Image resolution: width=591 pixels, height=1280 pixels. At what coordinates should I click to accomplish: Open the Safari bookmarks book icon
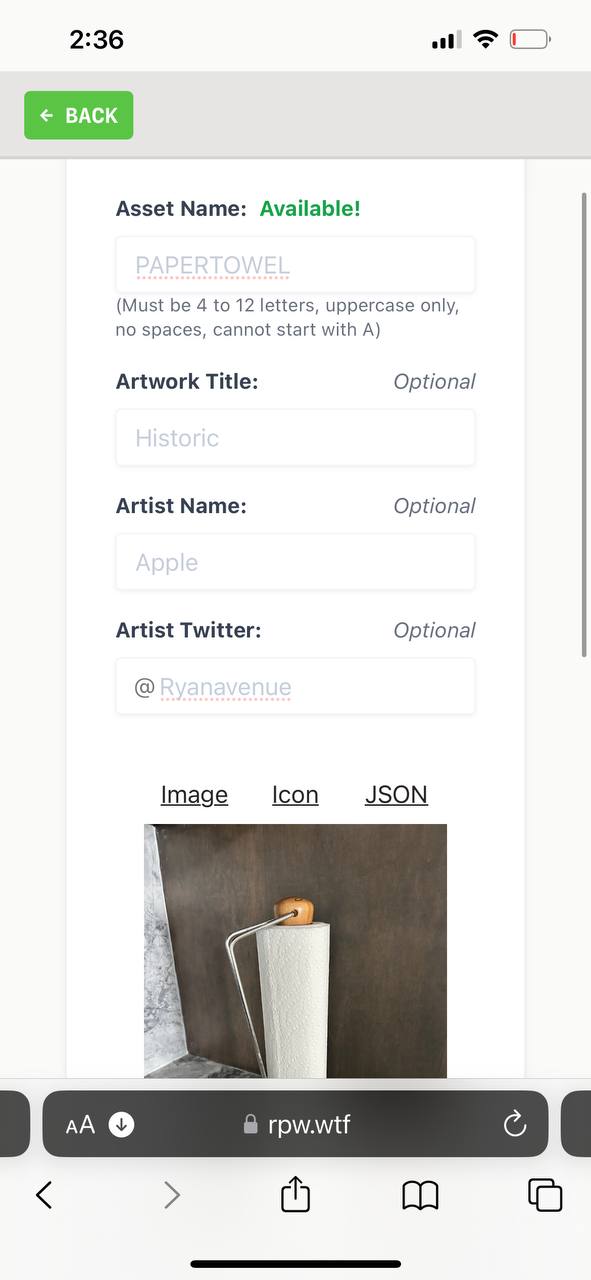420,1195
